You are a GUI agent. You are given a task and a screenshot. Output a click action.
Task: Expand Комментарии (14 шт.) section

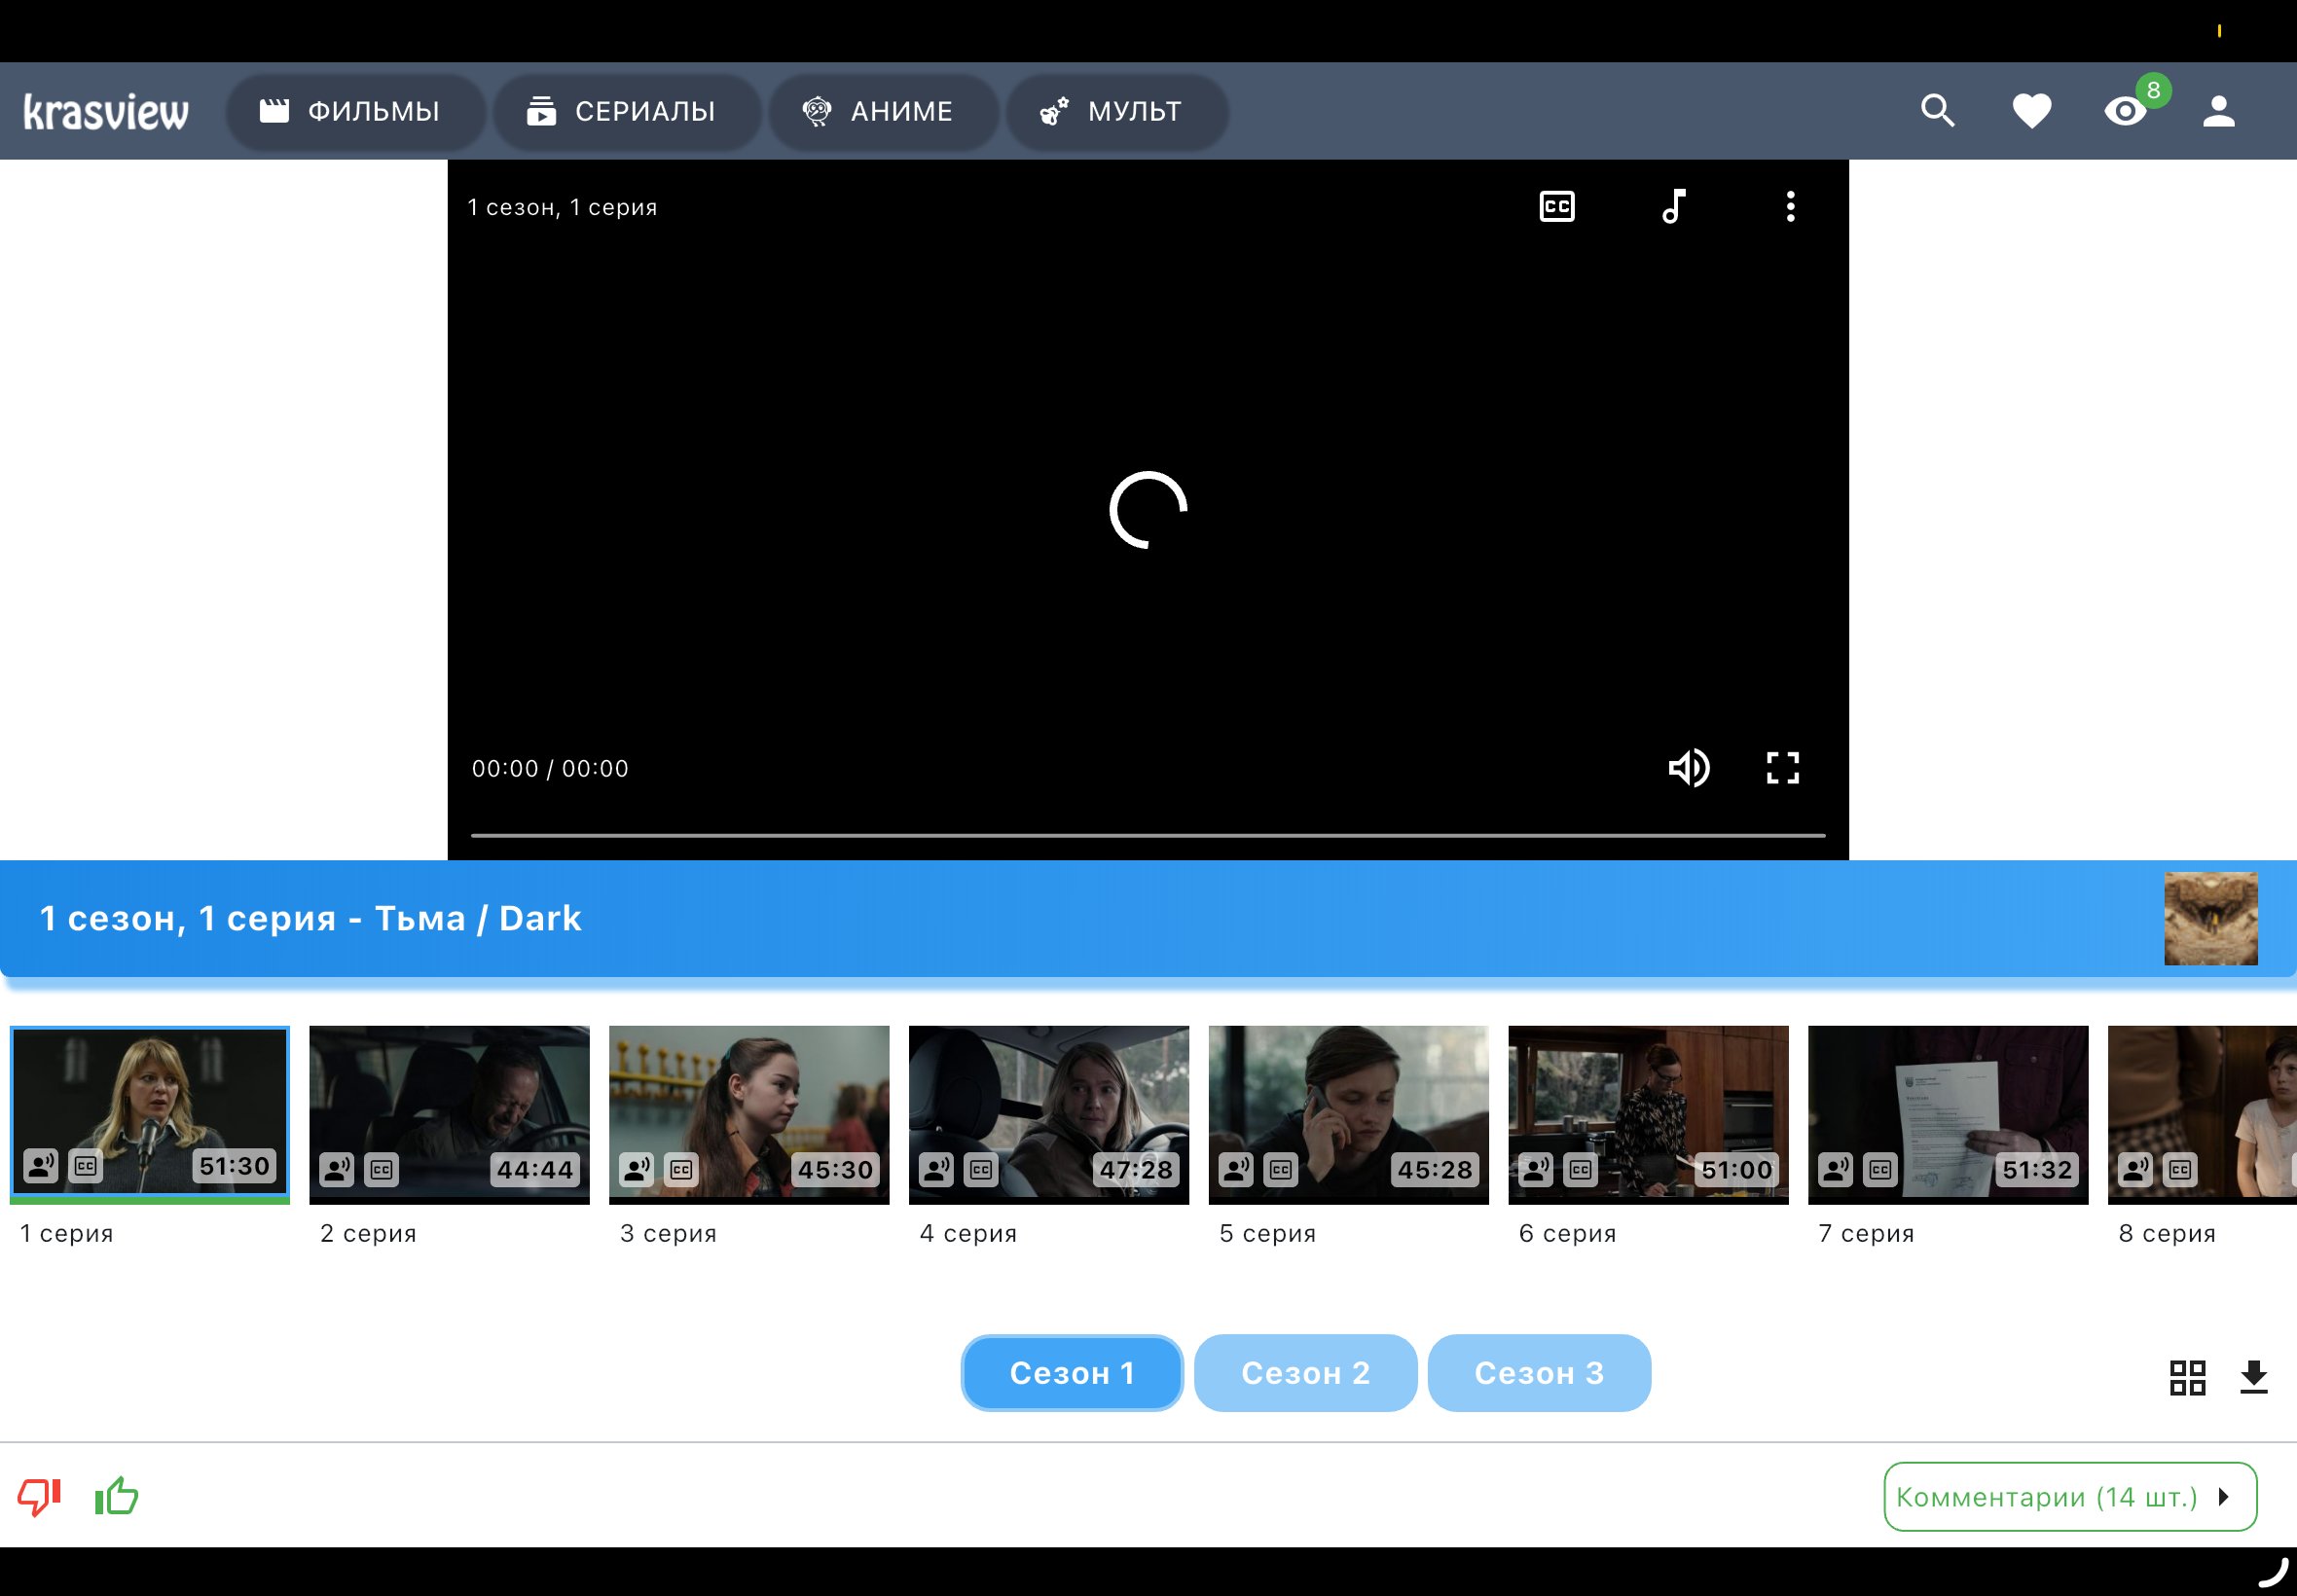(2069, 1496)
